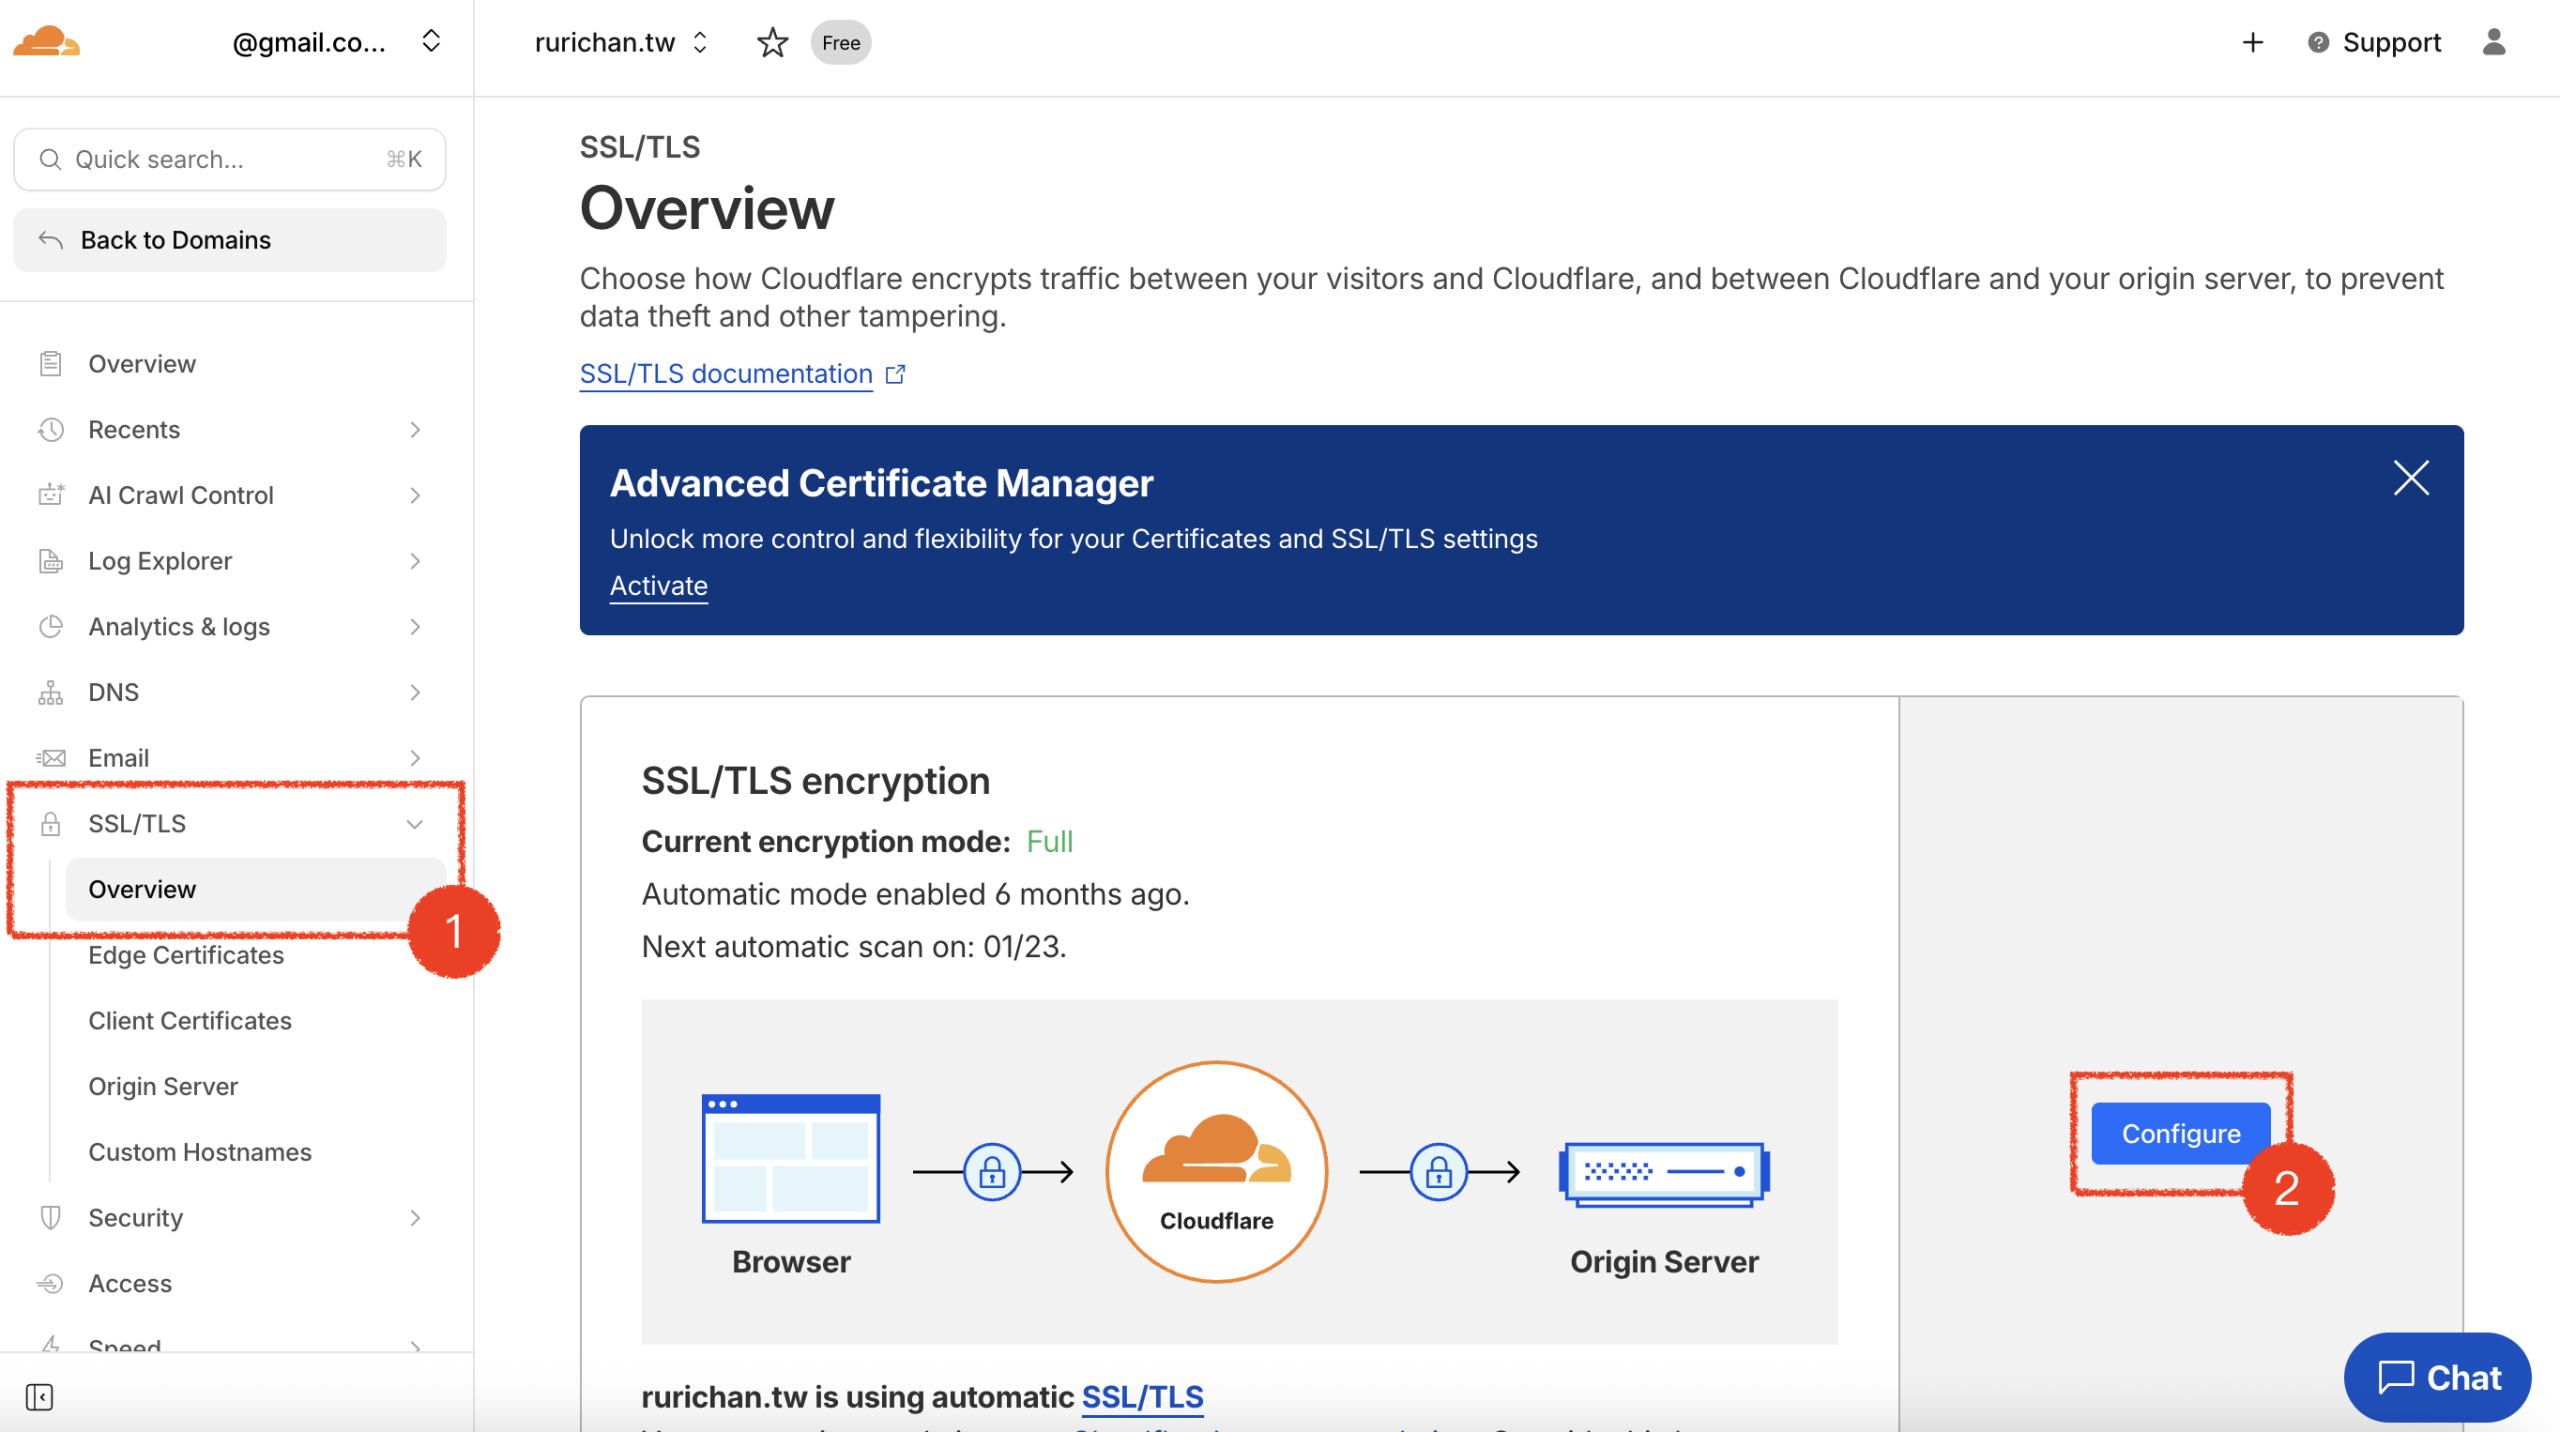Dismiss the Advanced Certificate Manager banner
Screen dimensions: 2560x1432
click(x=2411, y=478)
